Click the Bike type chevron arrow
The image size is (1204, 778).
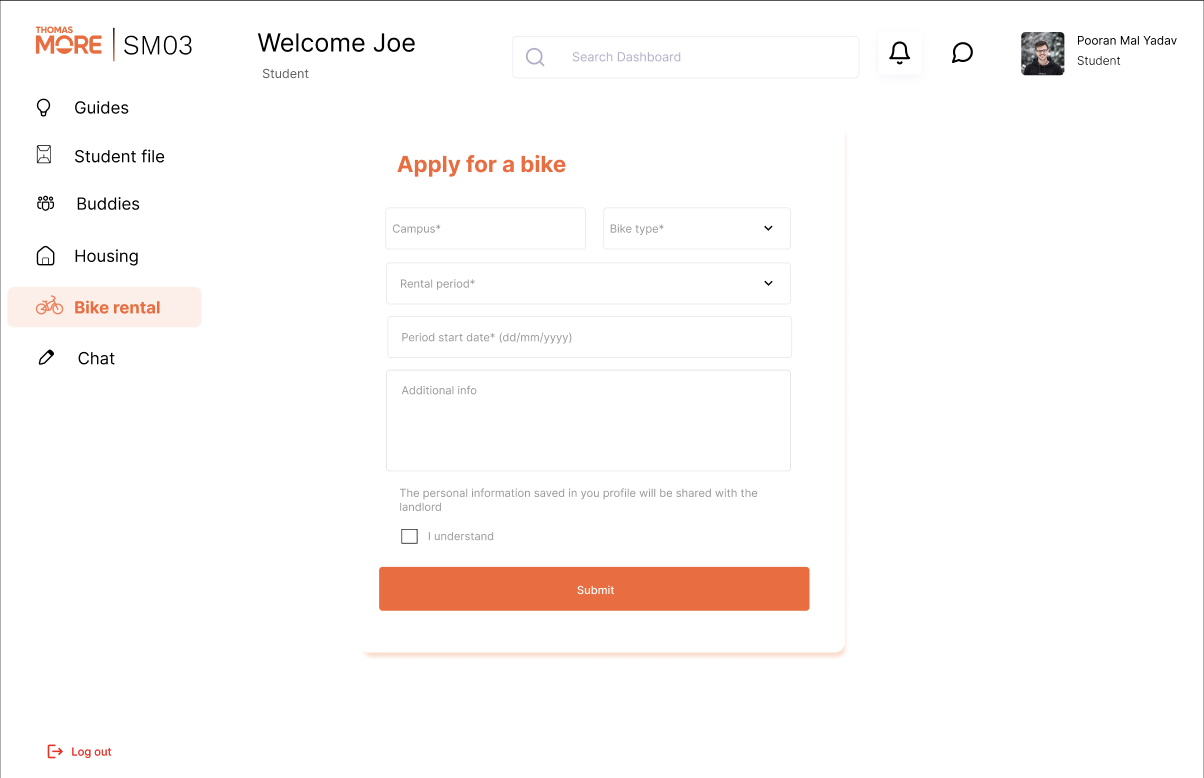(768, 228)
